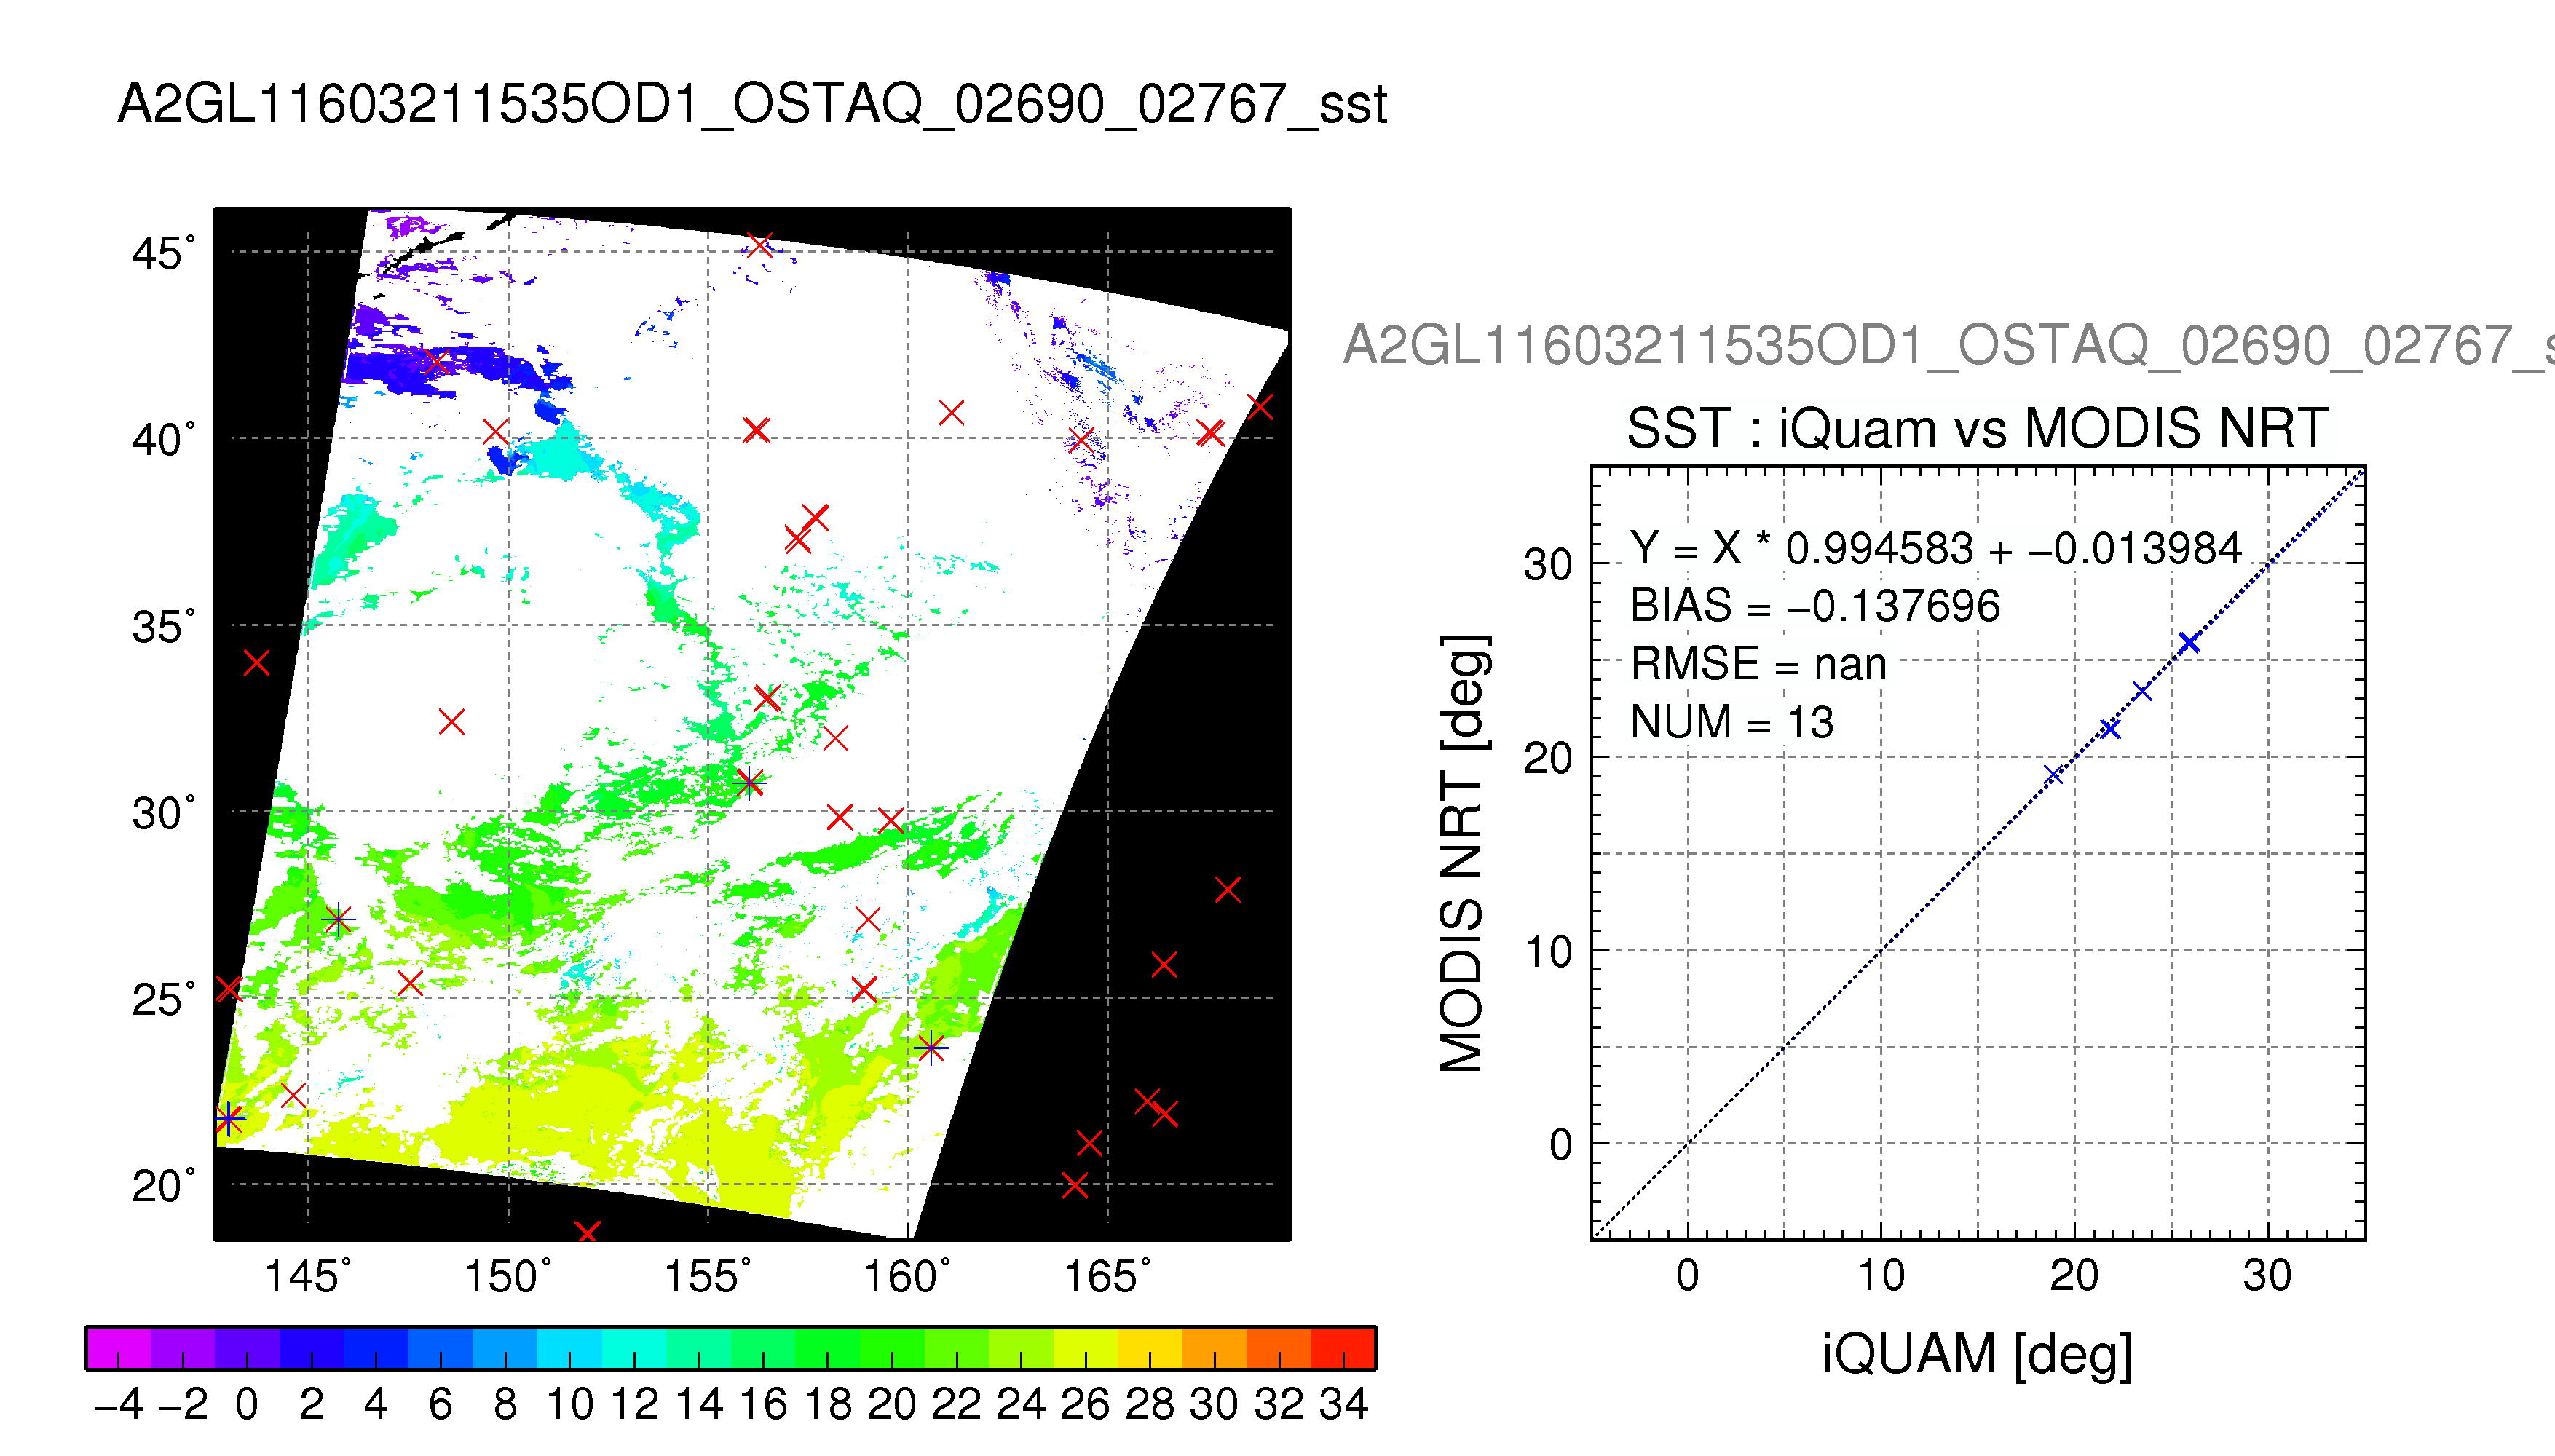The height and width of the screenshot is (1456, 2555).
Task: Click the 160° longitude label
Action: tap(908, 1277)
